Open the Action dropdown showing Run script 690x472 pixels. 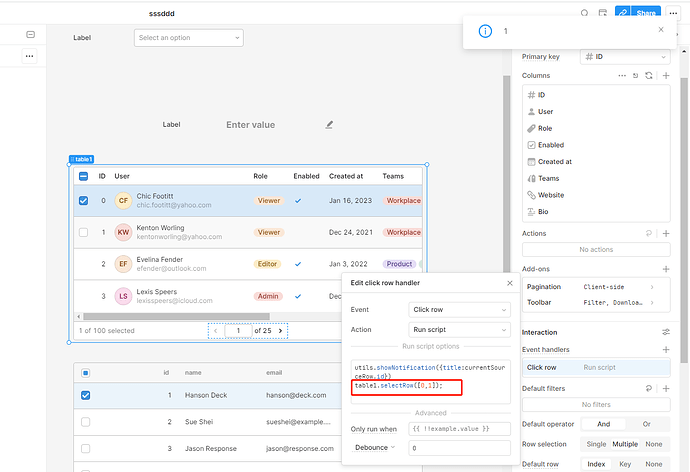pos(459,330)
